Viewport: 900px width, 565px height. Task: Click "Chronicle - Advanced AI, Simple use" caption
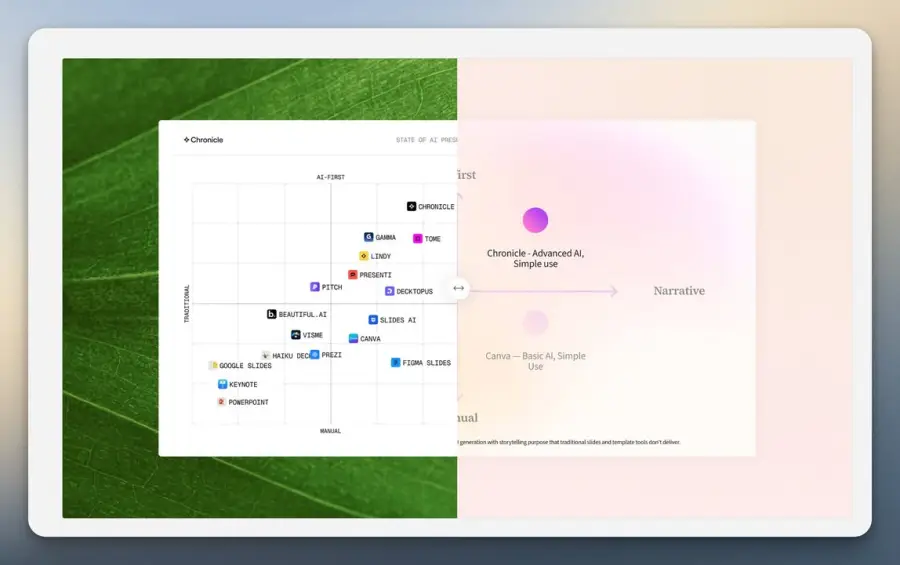(536, 258)
